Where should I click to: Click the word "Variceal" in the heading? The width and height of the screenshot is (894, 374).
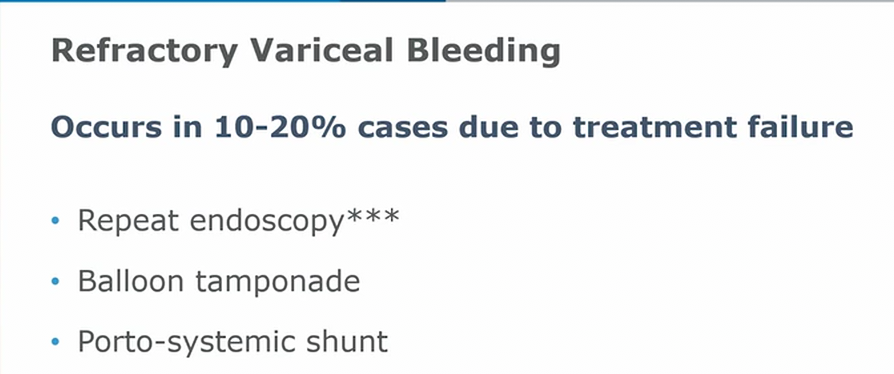(x=322, y=50)
